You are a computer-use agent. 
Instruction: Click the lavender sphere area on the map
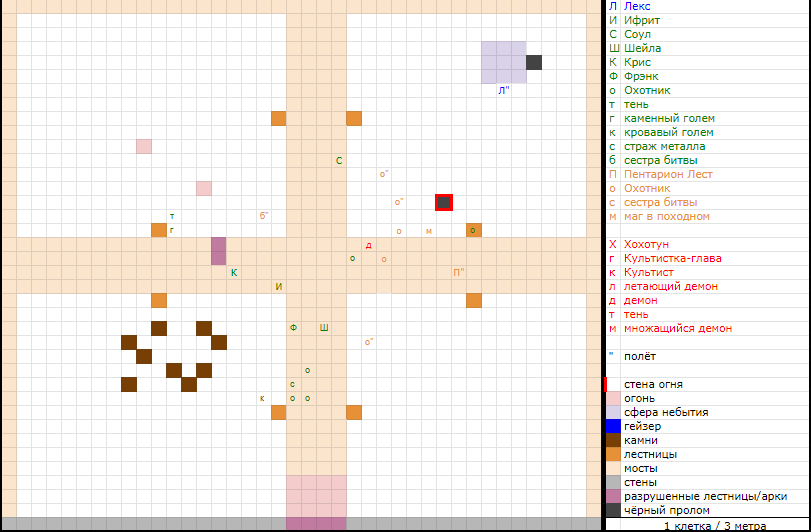click(504, 62)
